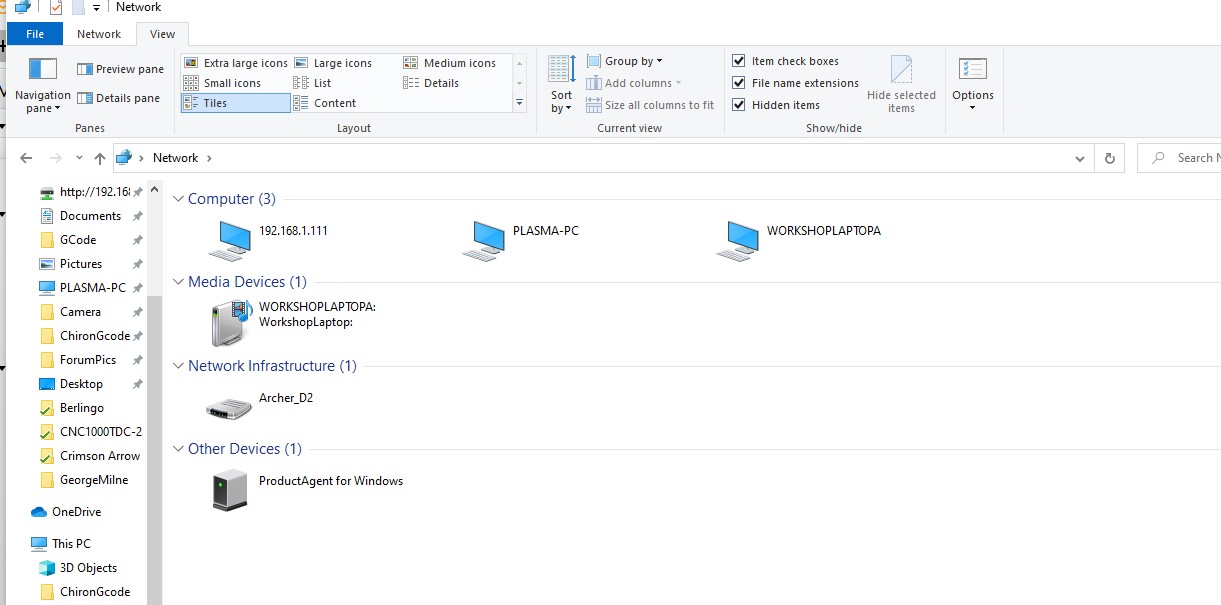Select the View ribbon tab
The image size is (1221, 605).
coord(162,34)
